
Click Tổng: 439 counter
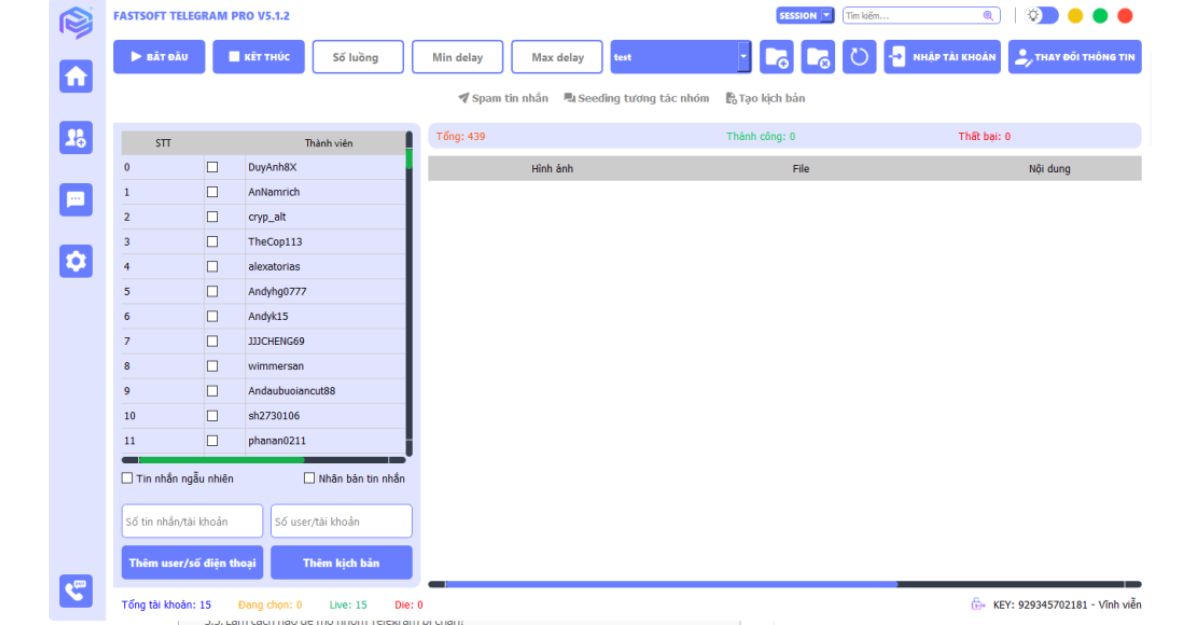click(461, 136)
